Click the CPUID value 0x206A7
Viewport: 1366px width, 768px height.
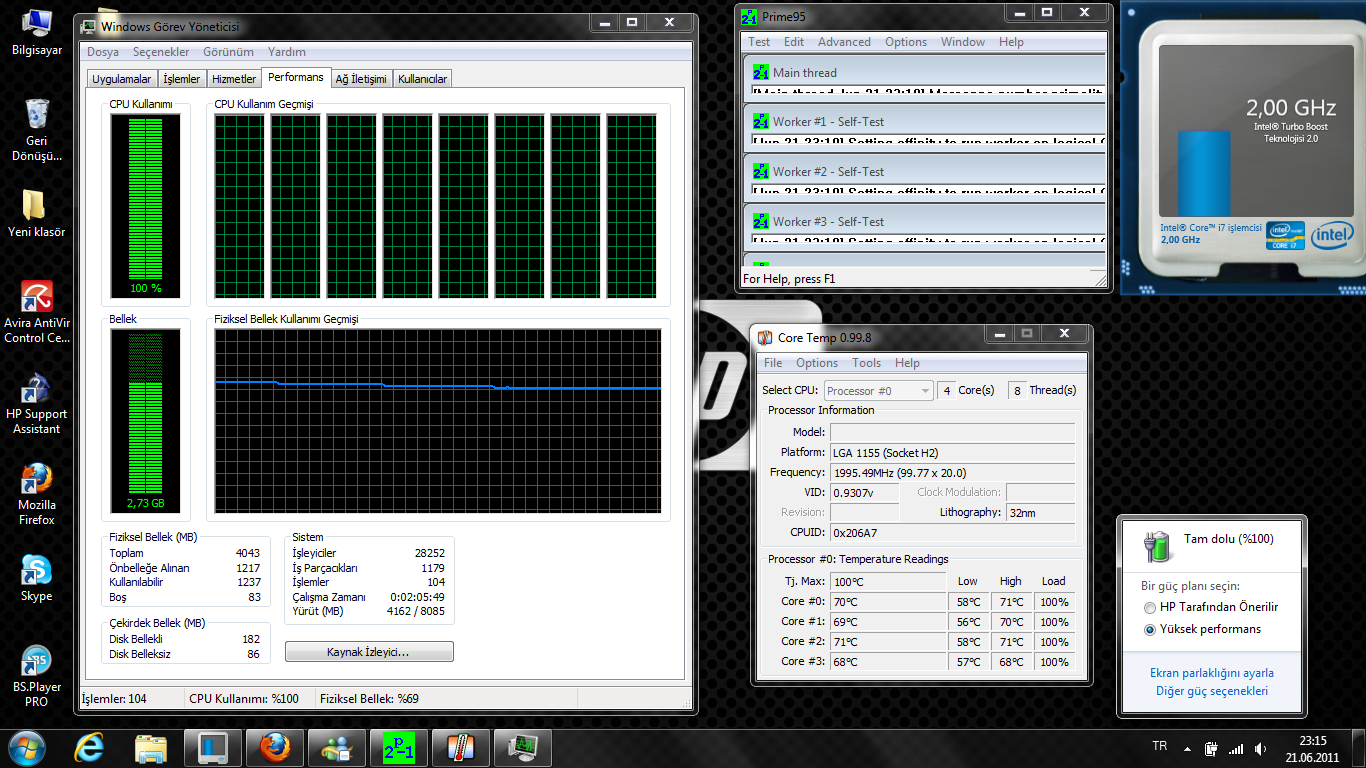953,533
